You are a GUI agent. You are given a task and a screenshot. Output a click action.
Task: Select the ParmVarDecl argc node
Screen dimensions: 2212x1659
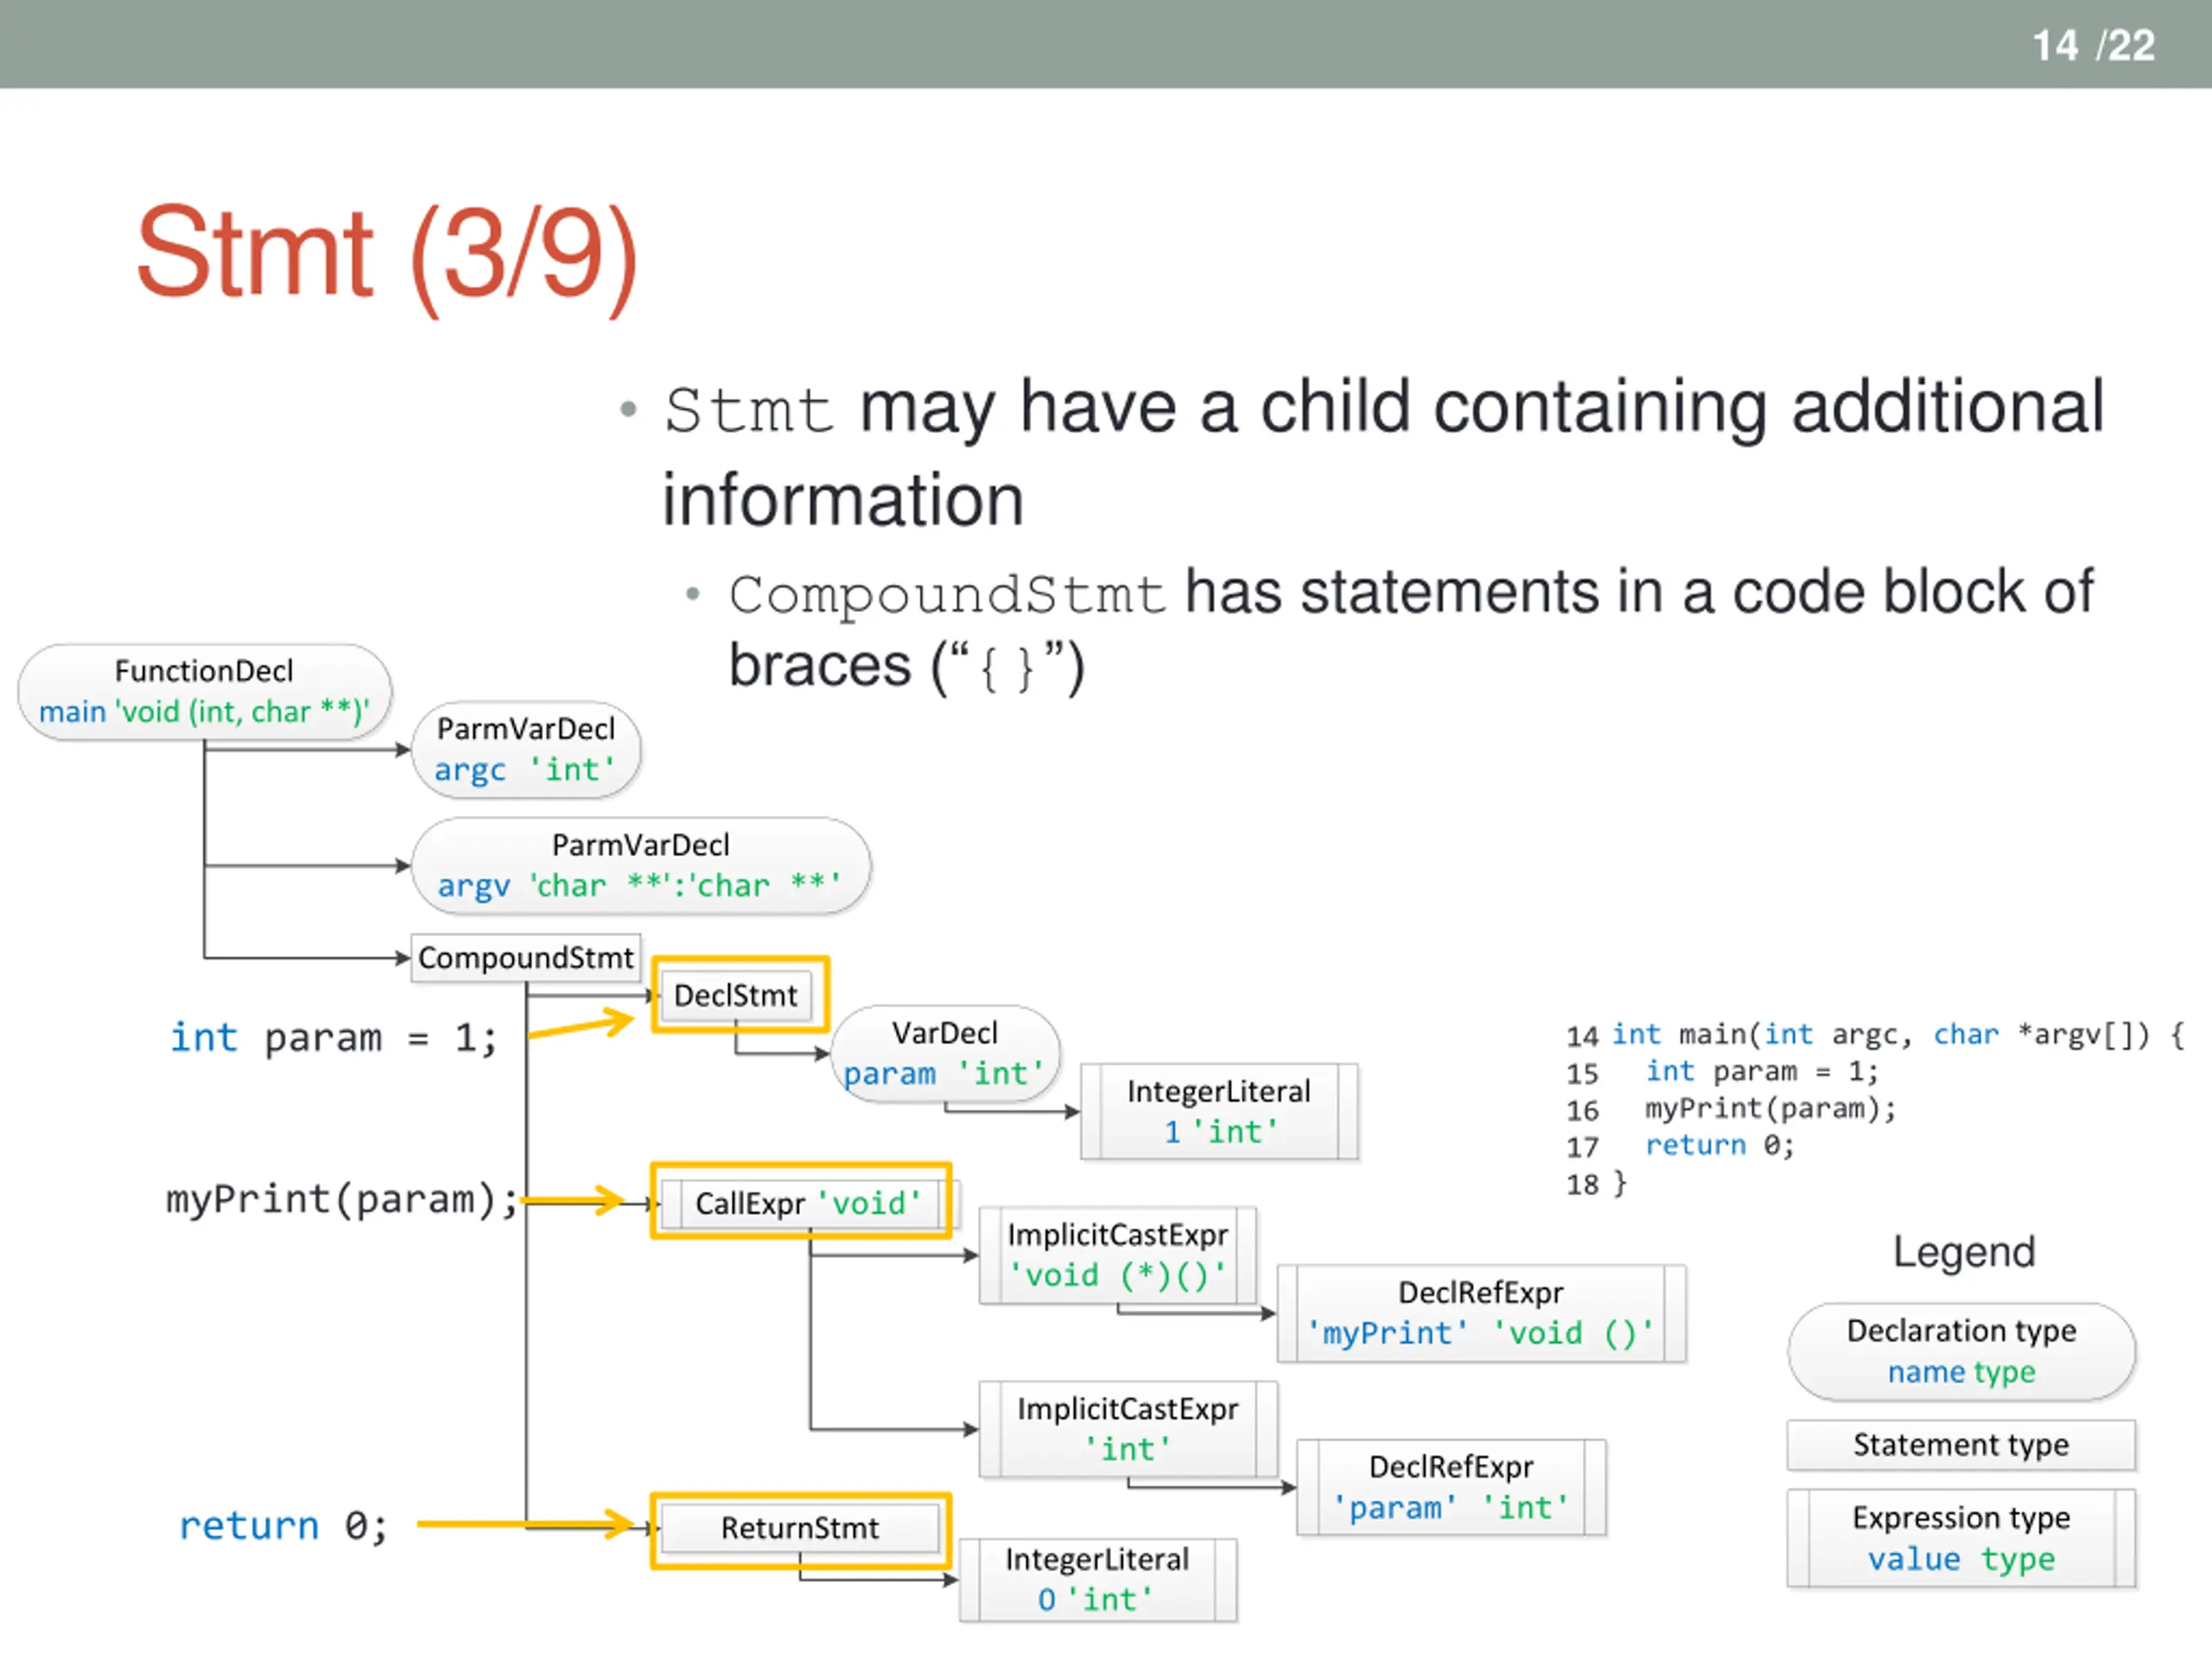(x=526, y=750)
